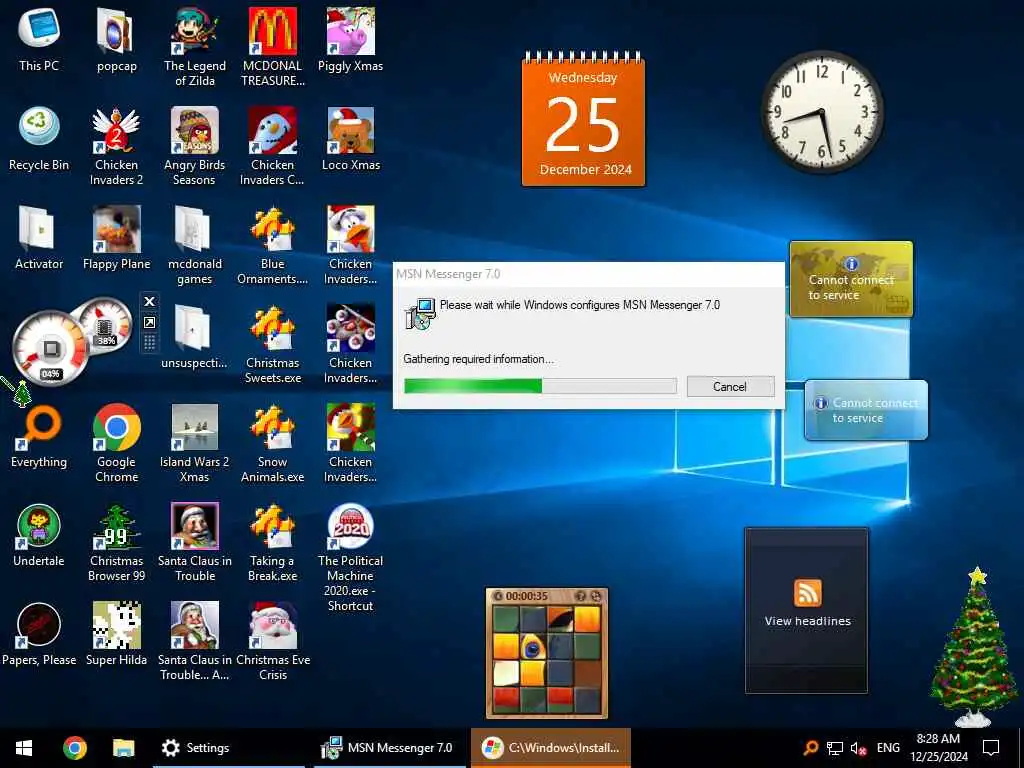Launch Chicken Invaders C... snowman icon
This screenshot has width=1024, height=768.
[272, 145]
